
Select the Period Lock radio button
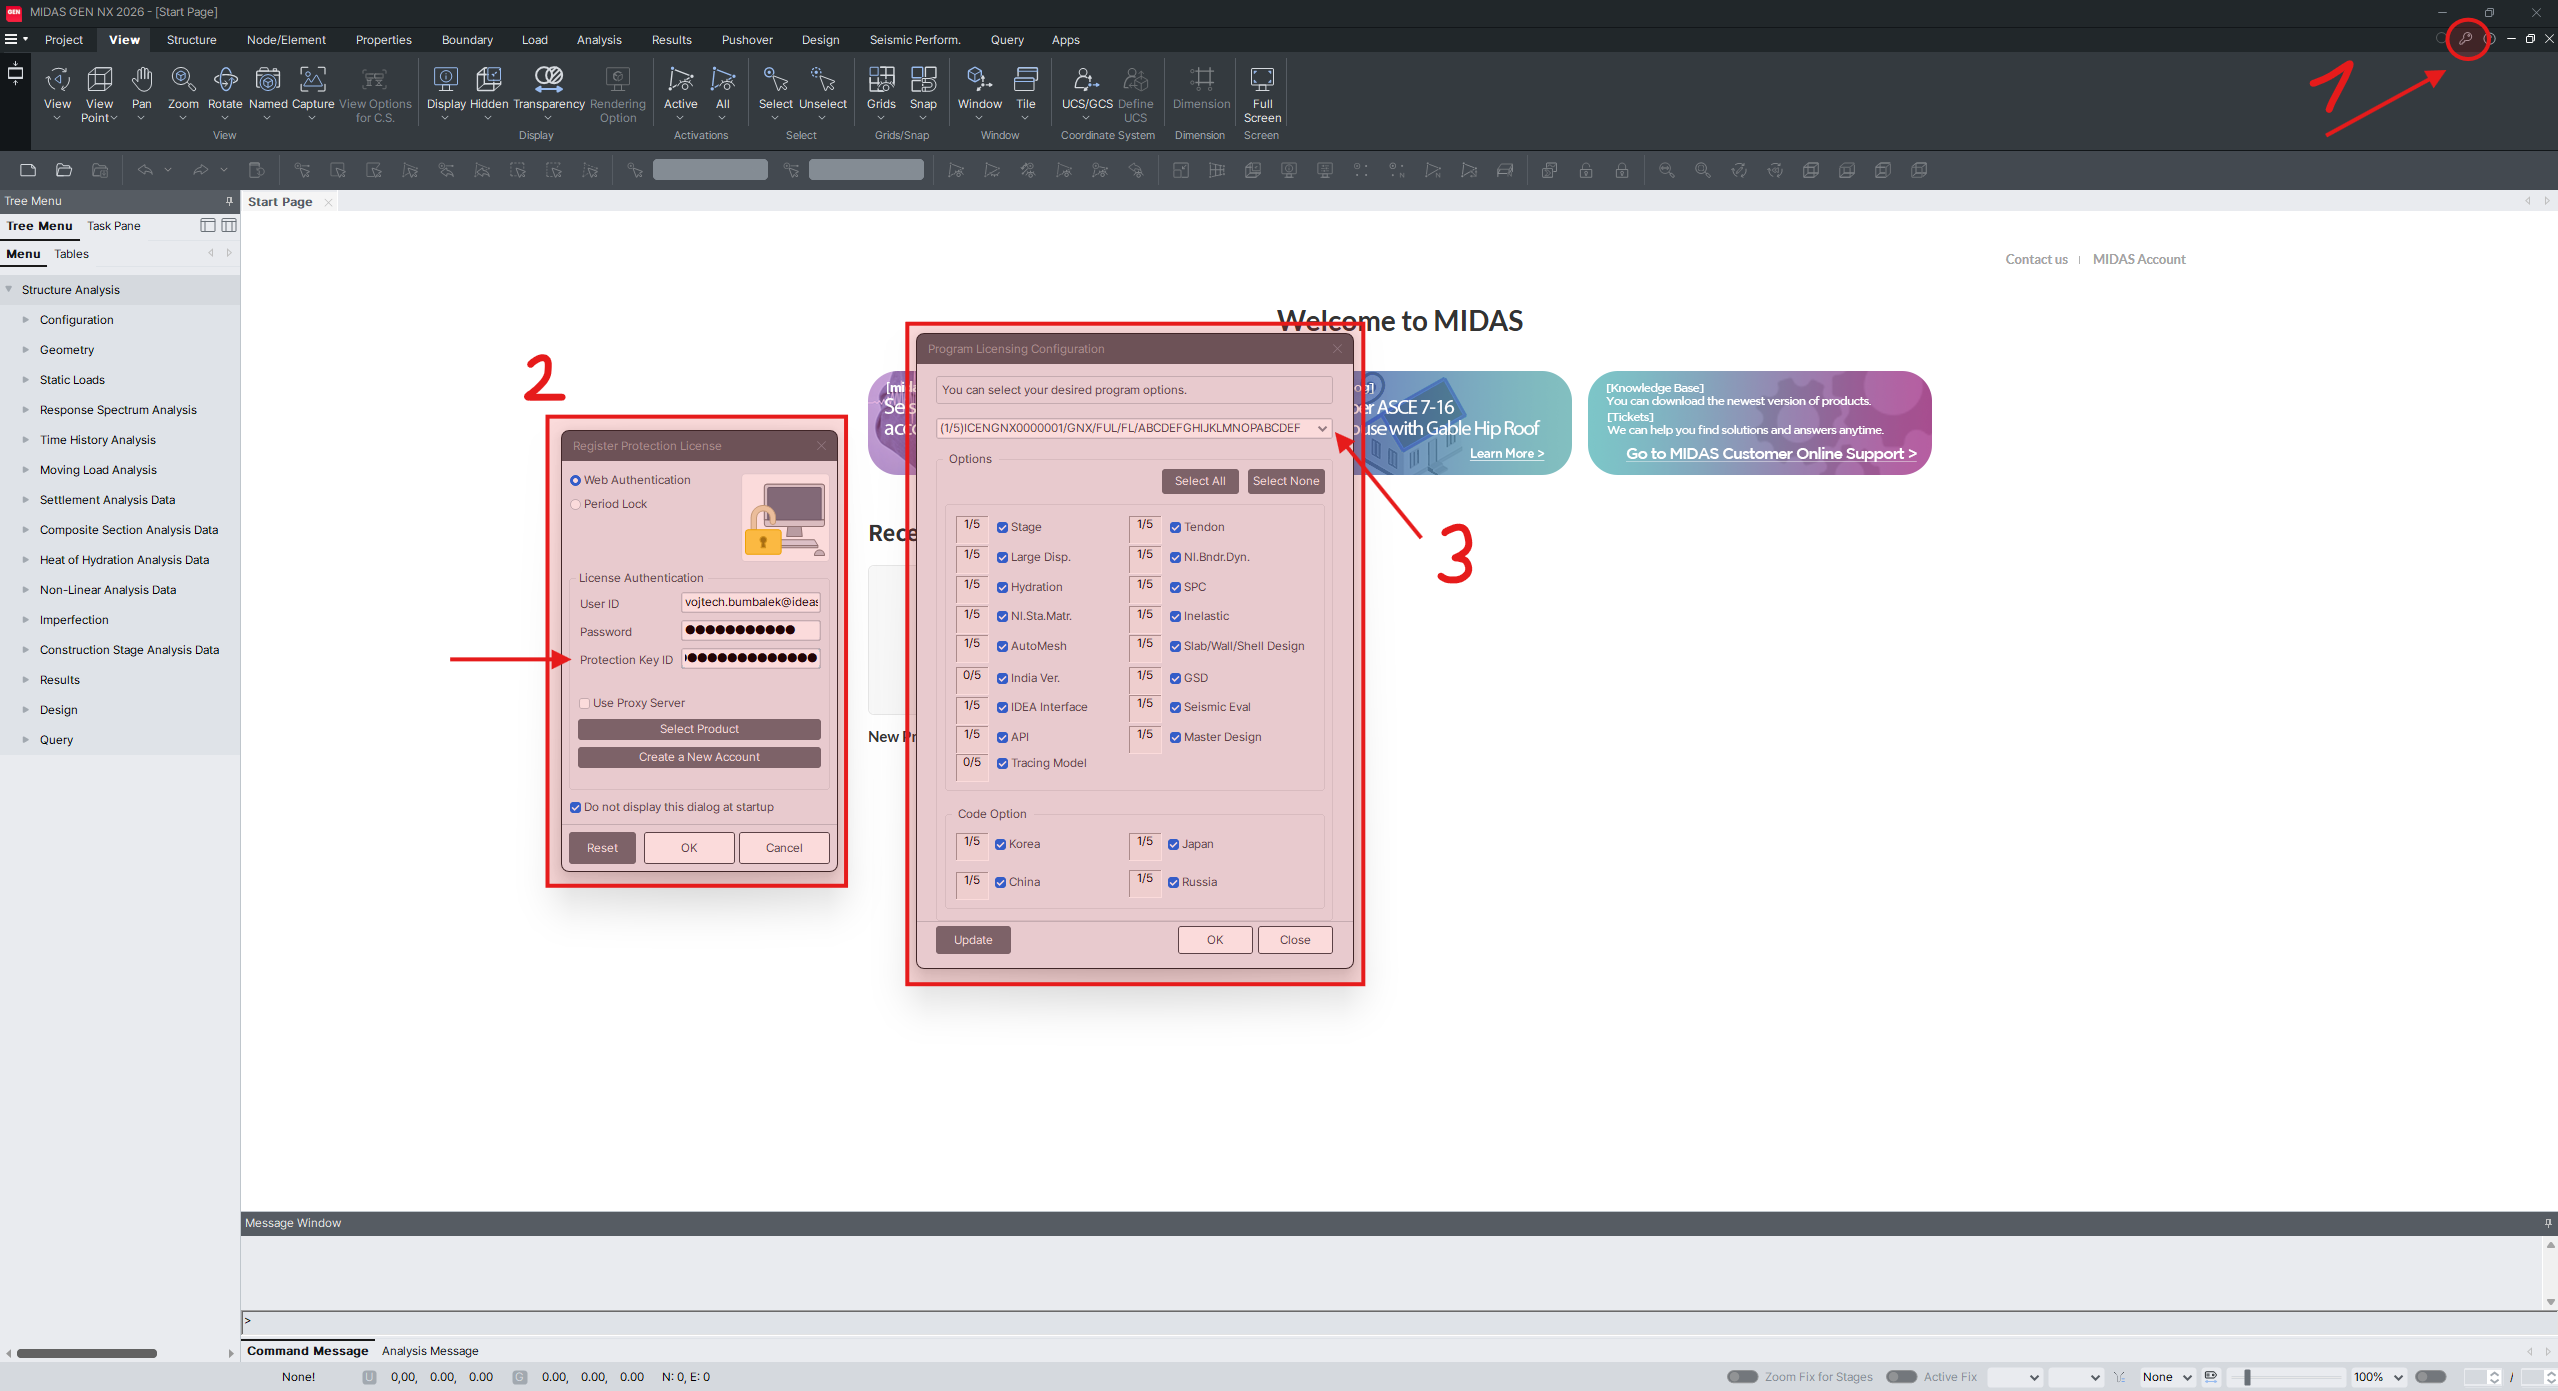point(576,504)
